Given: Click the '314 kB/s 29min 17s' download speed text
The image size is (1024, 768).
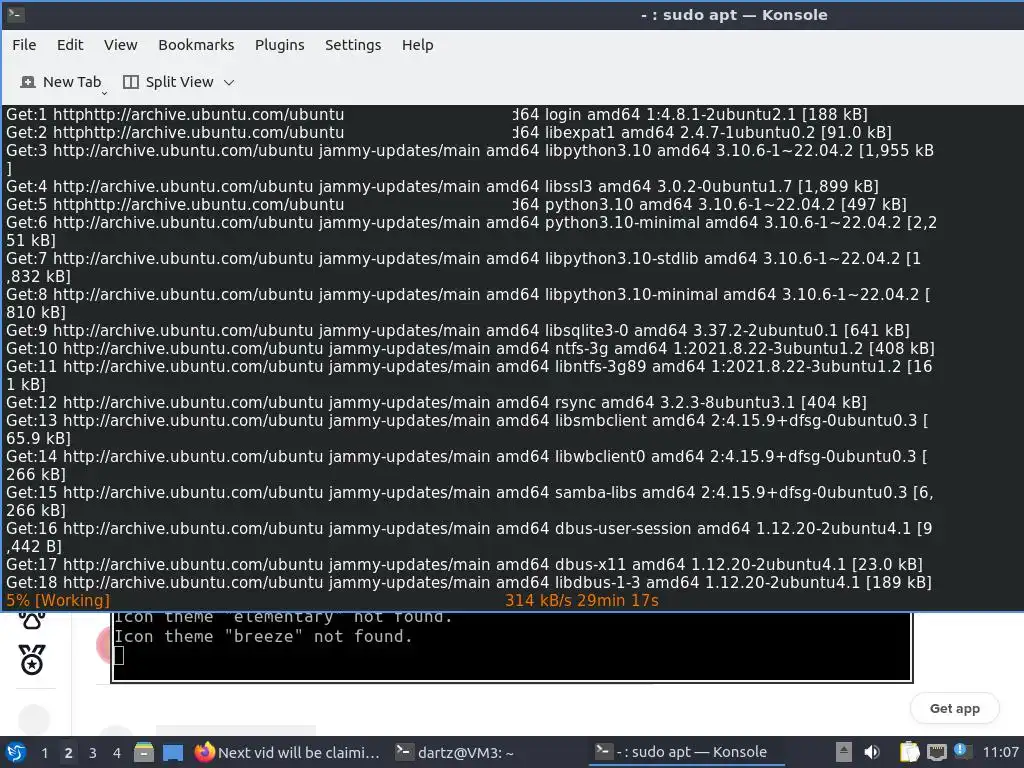Looking at the screenshot, I should 582,600.
